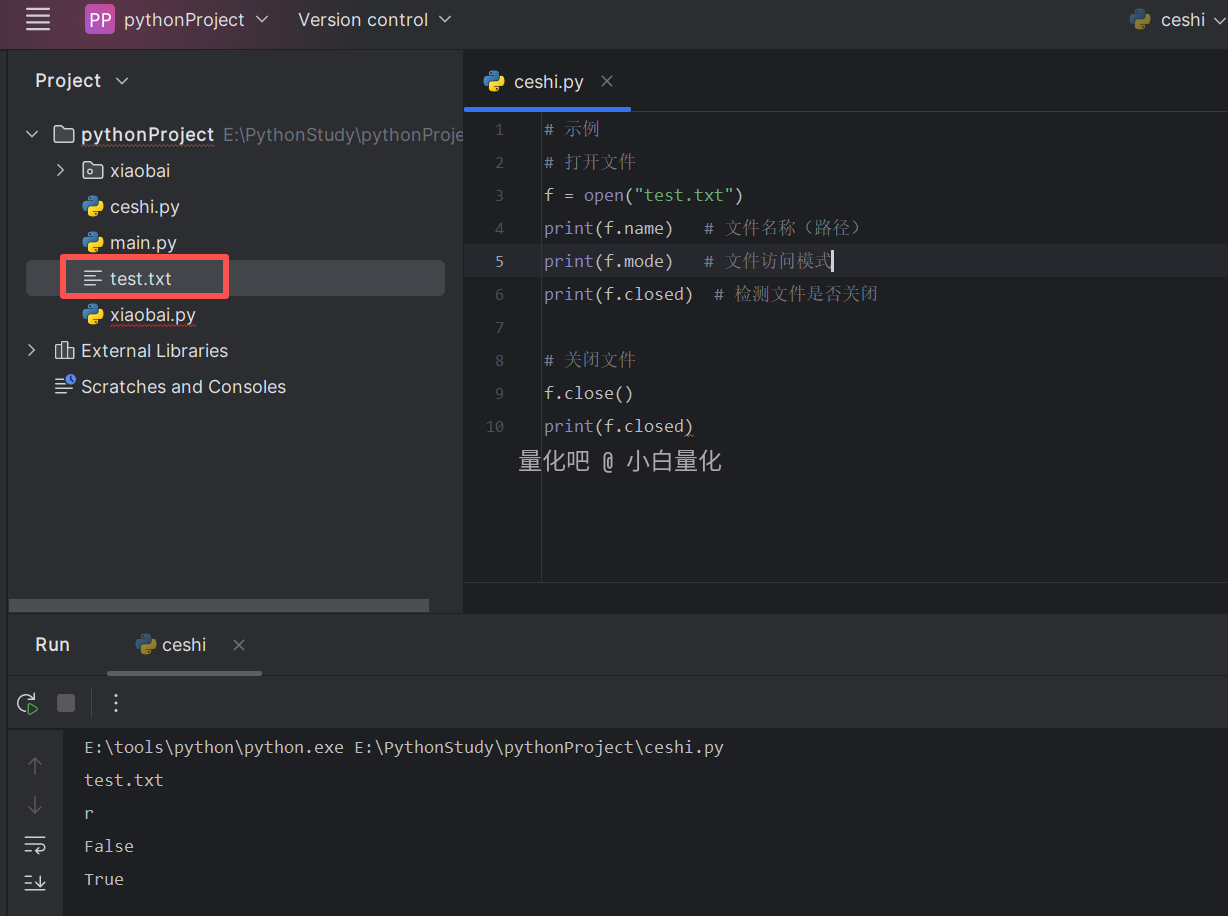Select the ceshi.py editor tab
Screen dimensions: 1228x916
[x=547, y=82]
